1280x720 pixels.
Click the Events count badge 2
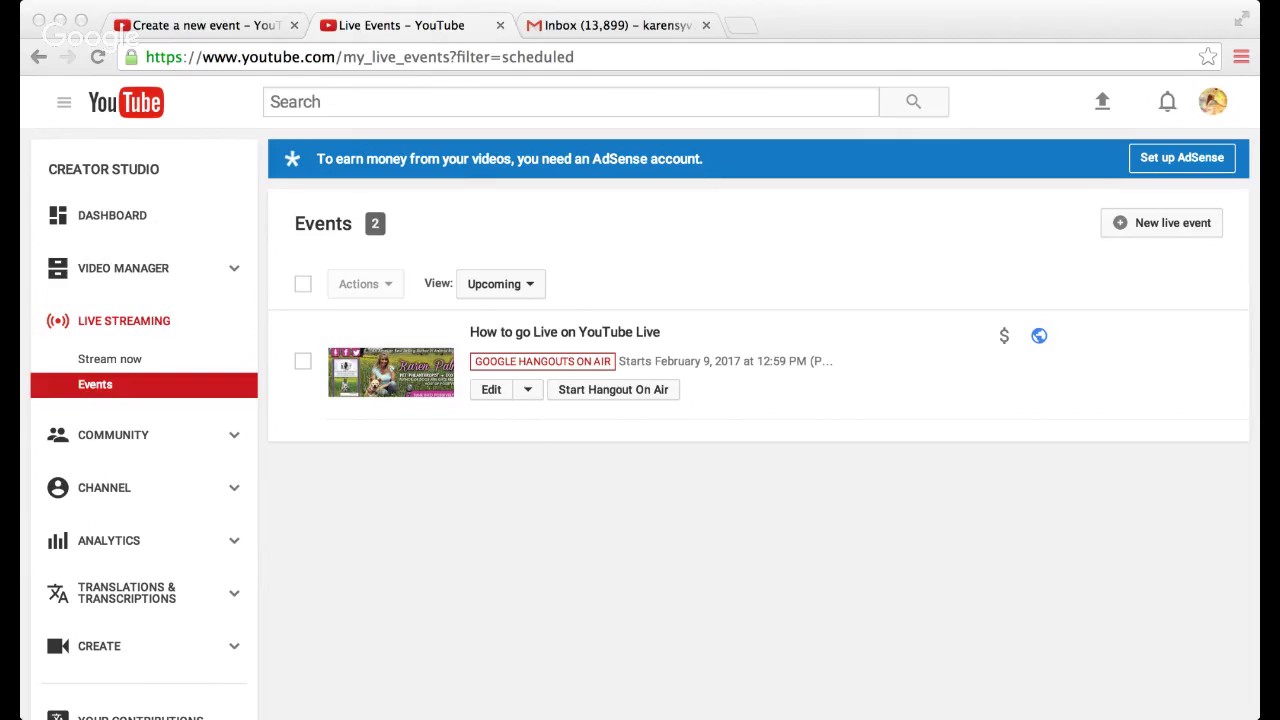coord(375,224)
